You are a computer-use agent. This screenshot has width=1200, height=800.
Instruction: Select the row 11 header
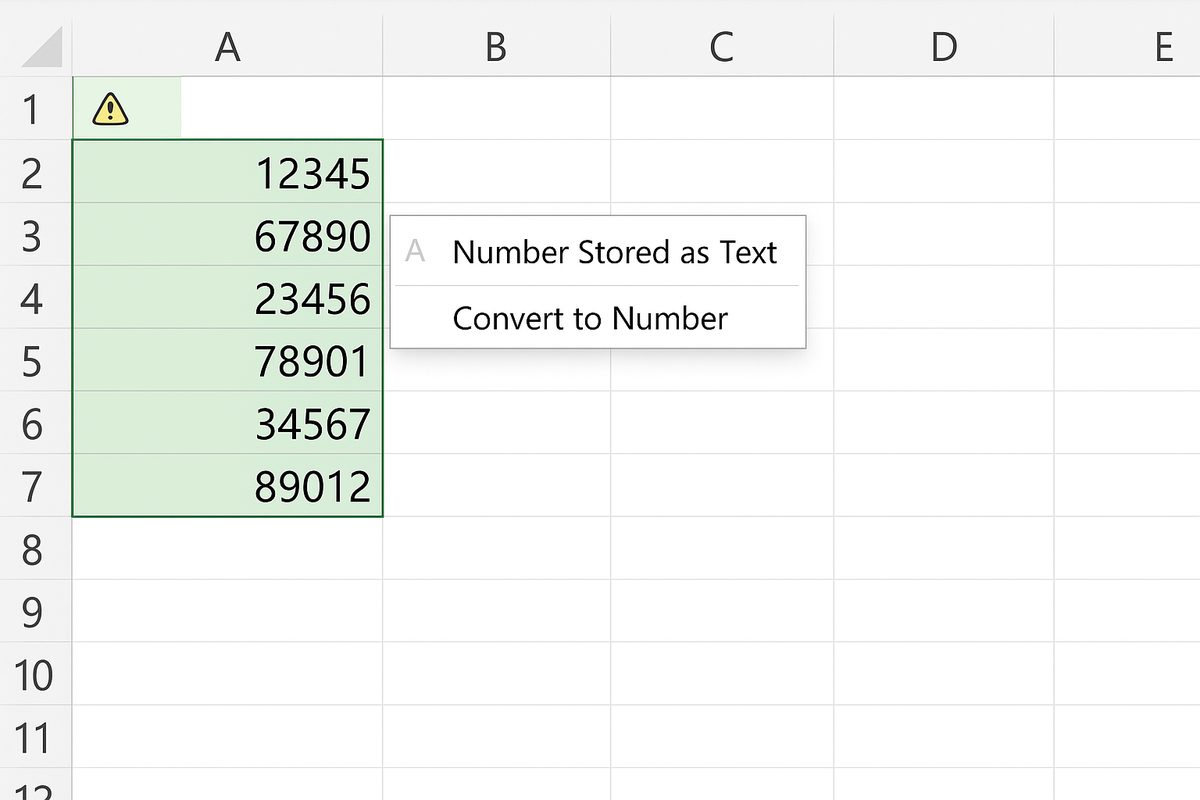click(x=36, y=738)
